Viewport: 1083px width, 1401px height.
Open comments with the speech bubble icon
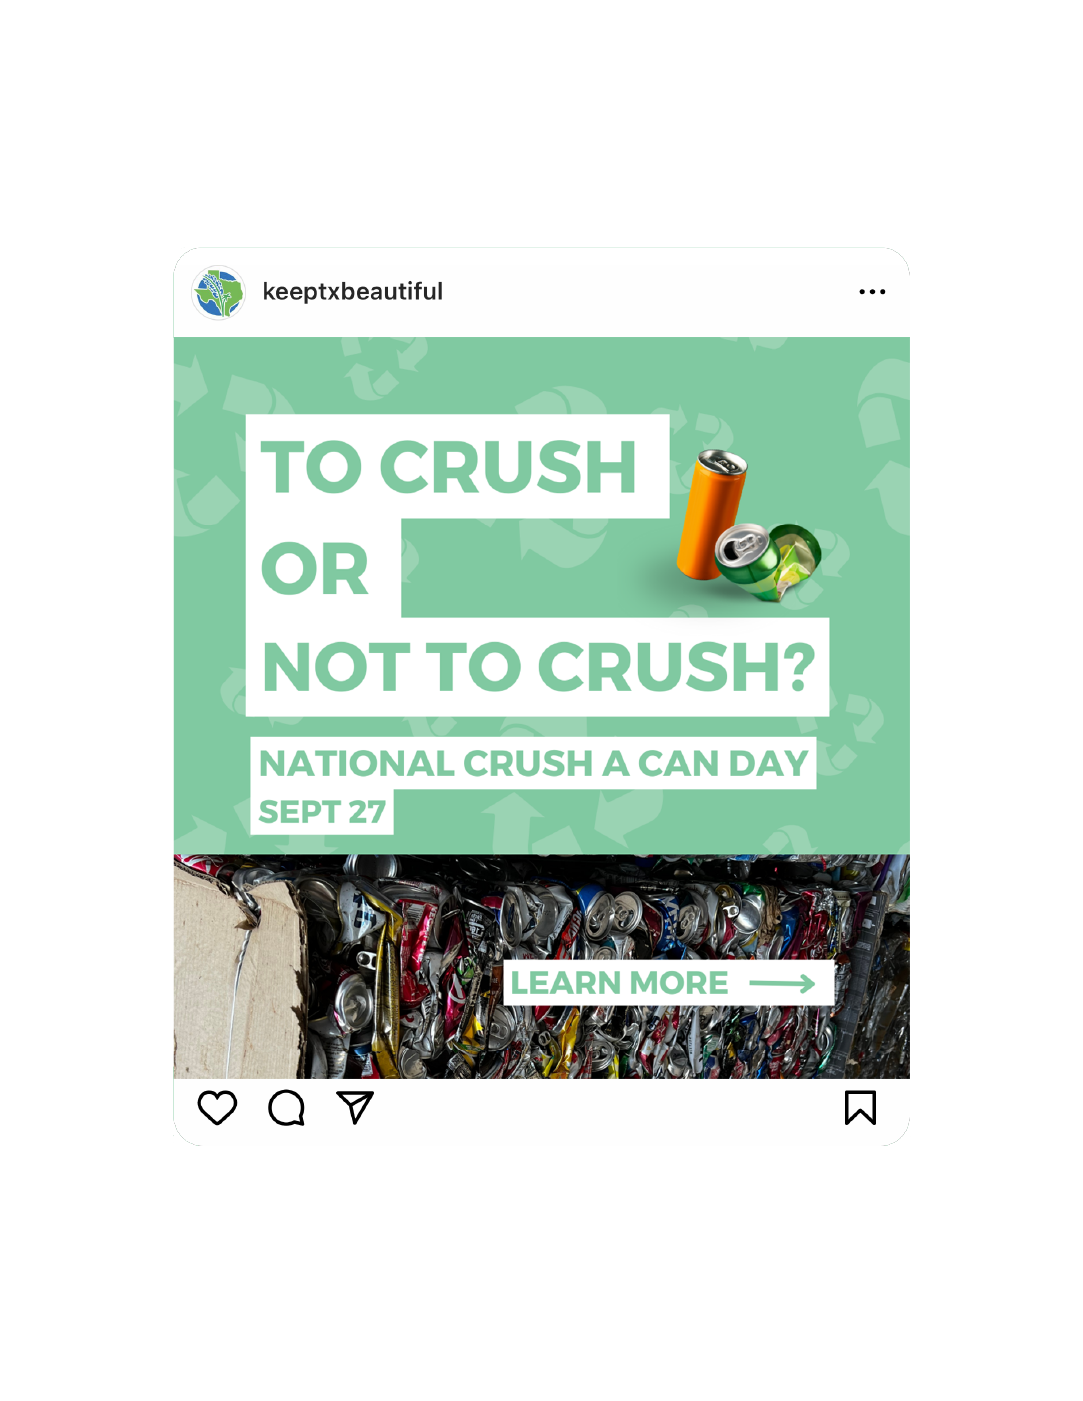pos(286,1107)
